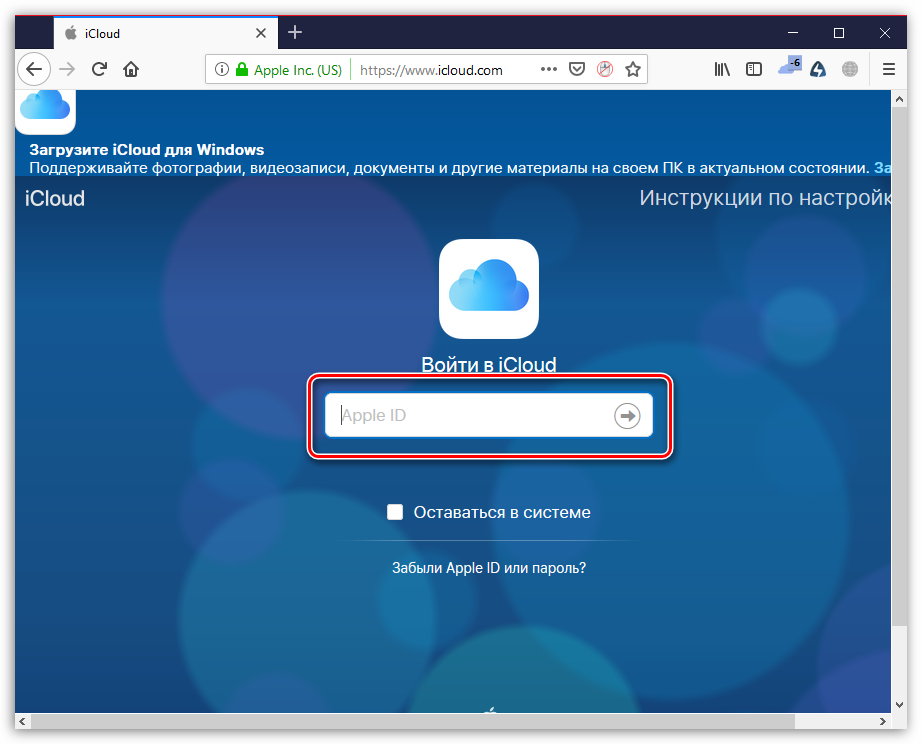This screenshot has height=744, width=922.
Task: Click the grey globe extension icon
Action: (x=850, y=69)
